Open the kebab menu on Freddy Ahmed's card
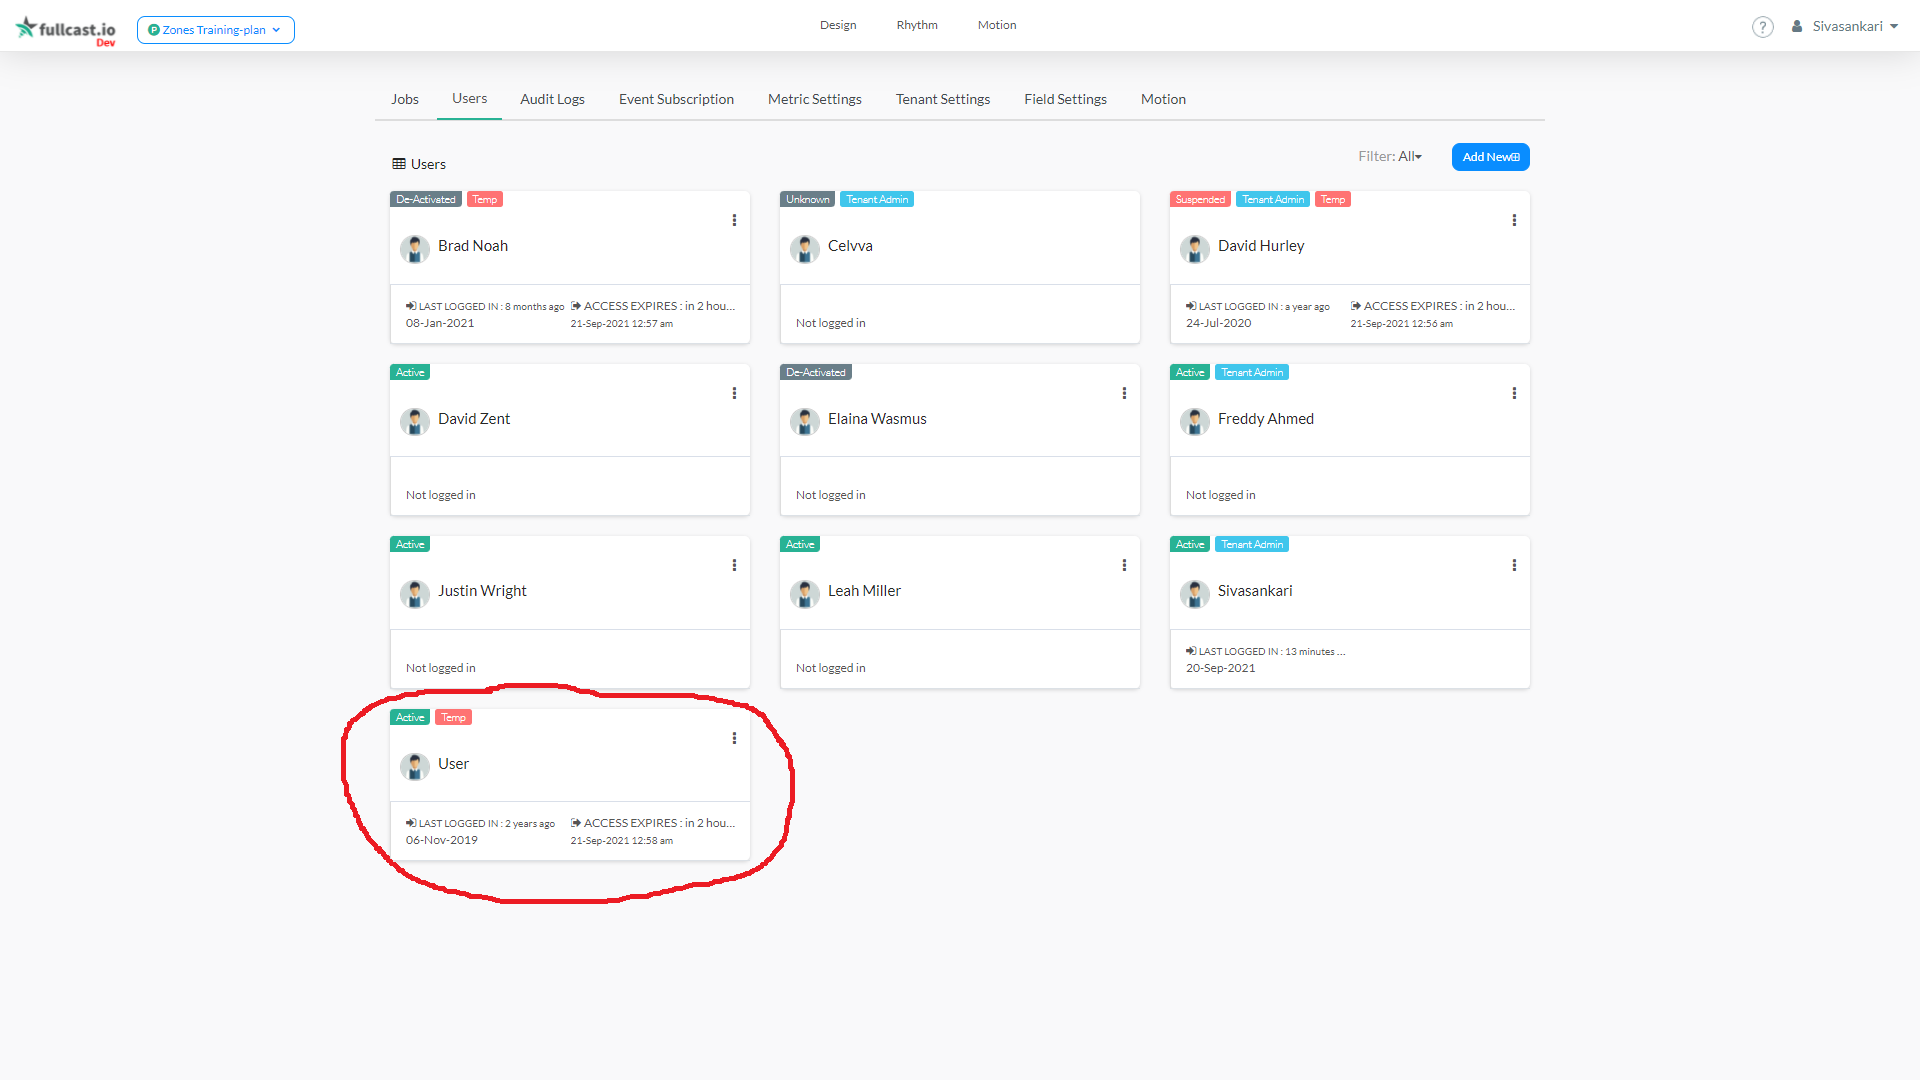Image resolution: width=1920 pixels, height=1080 pixels. (x=1514, y=393)
